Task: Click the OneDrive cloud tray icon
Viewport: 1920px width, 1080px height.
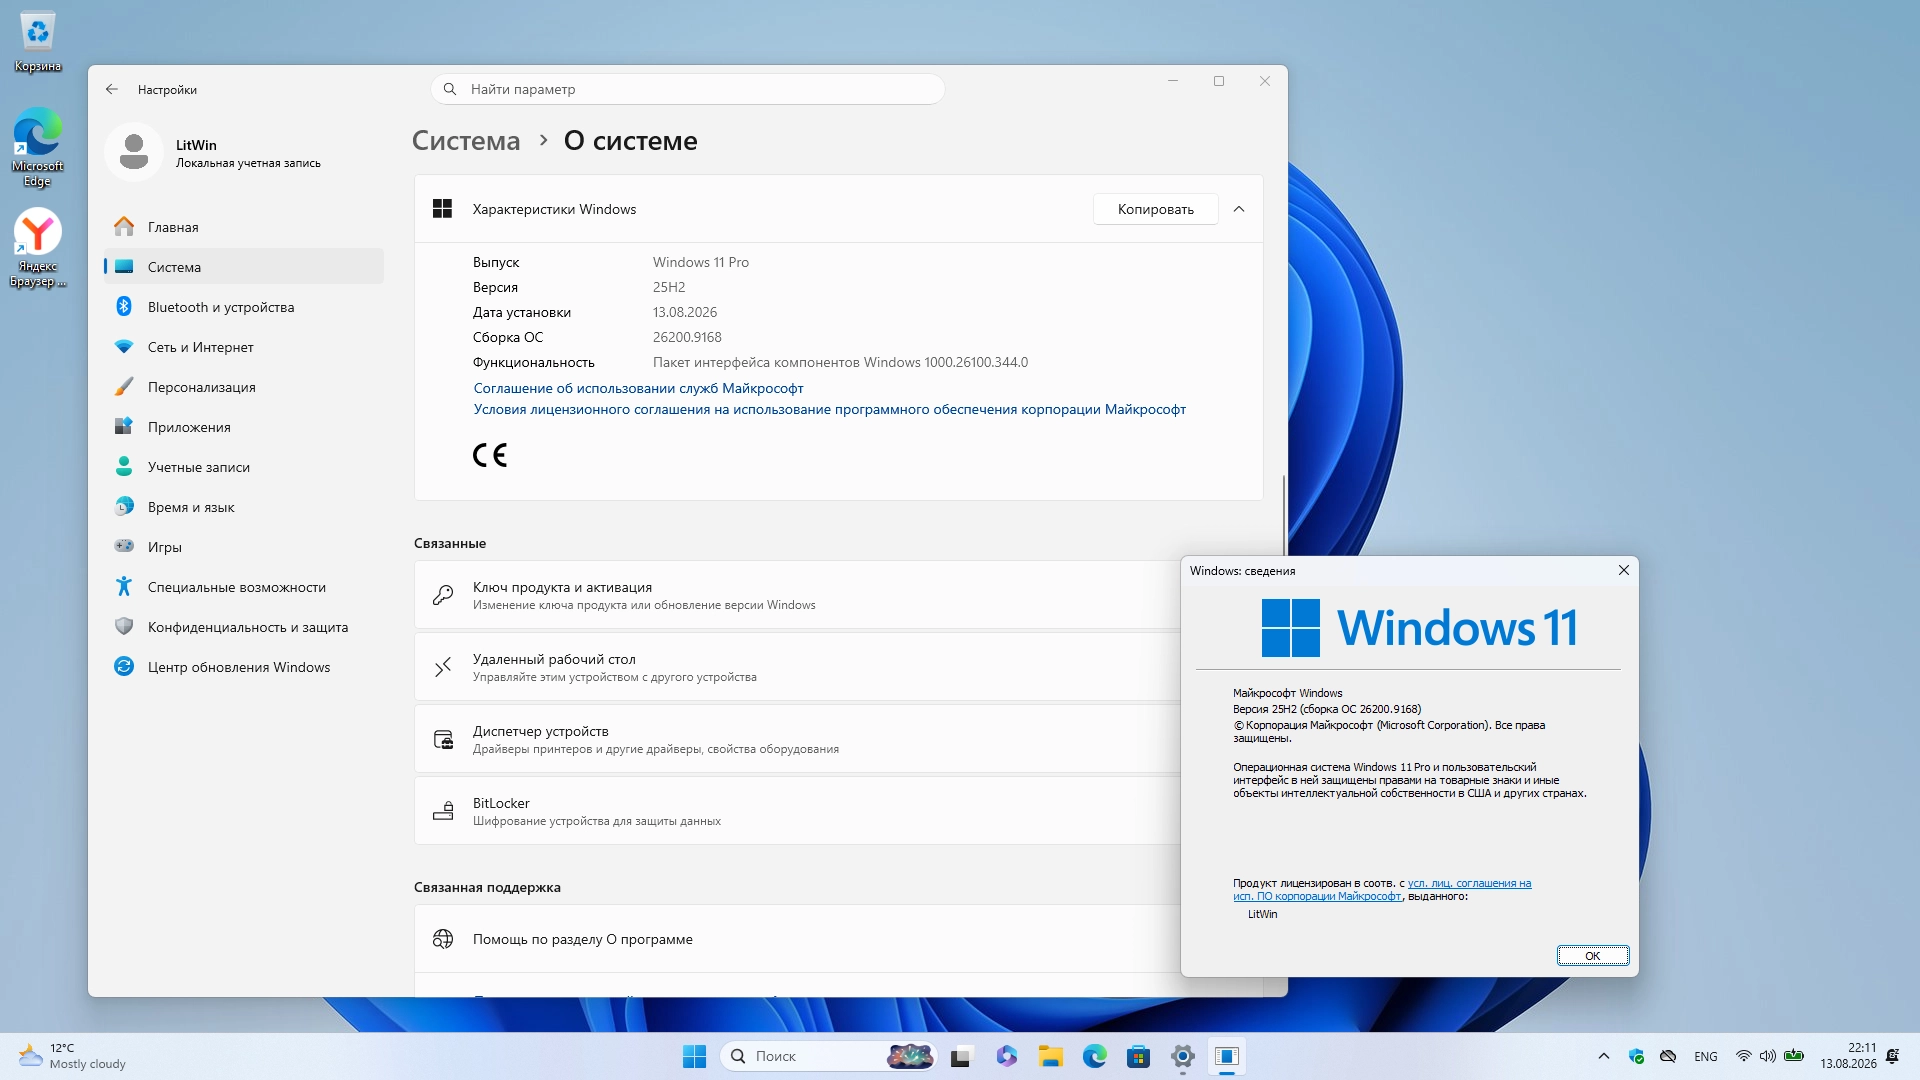Action: (x=1668, y=1056)
